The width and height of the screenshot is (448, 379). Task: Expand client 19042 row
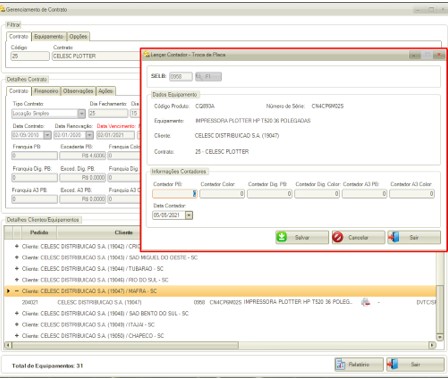pyautogui.click(x=17, y=246)
